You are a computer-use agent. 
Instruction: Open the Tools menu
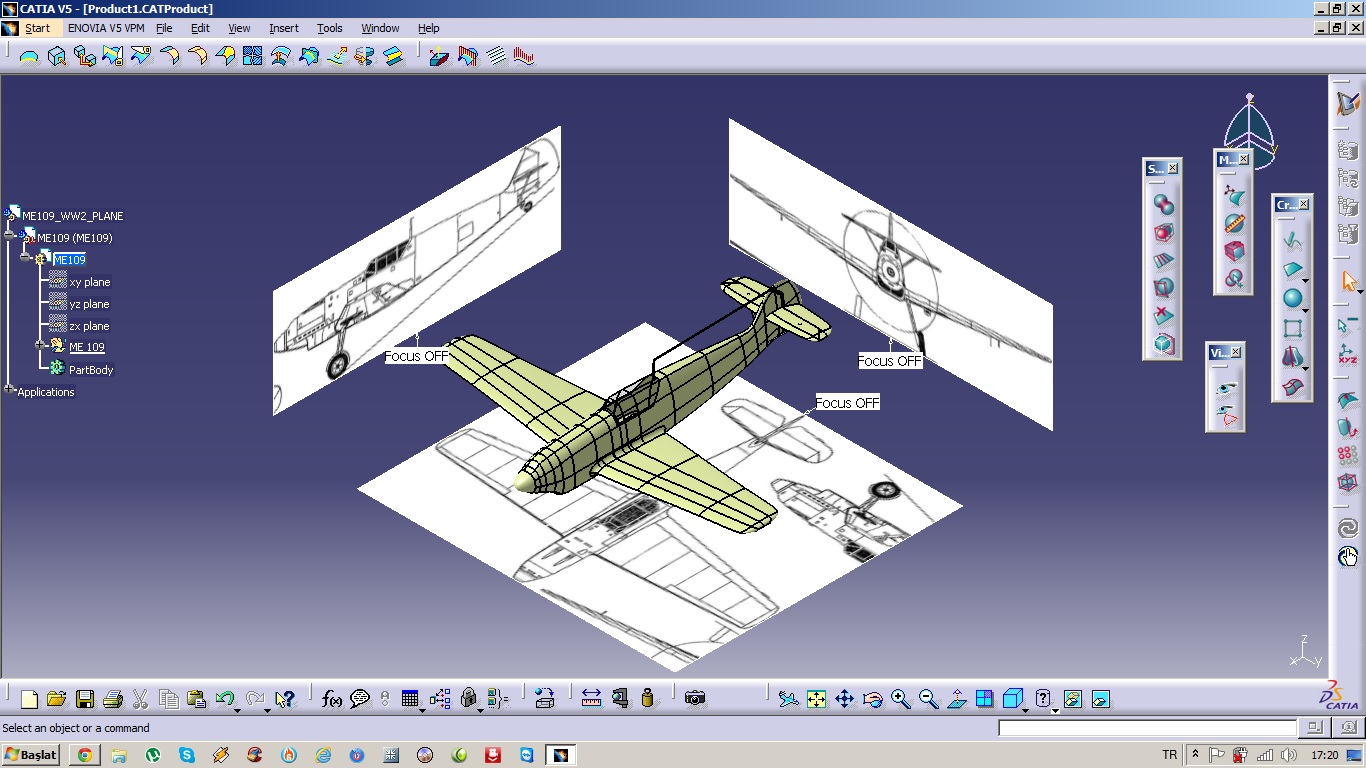[x=330, y=28]
